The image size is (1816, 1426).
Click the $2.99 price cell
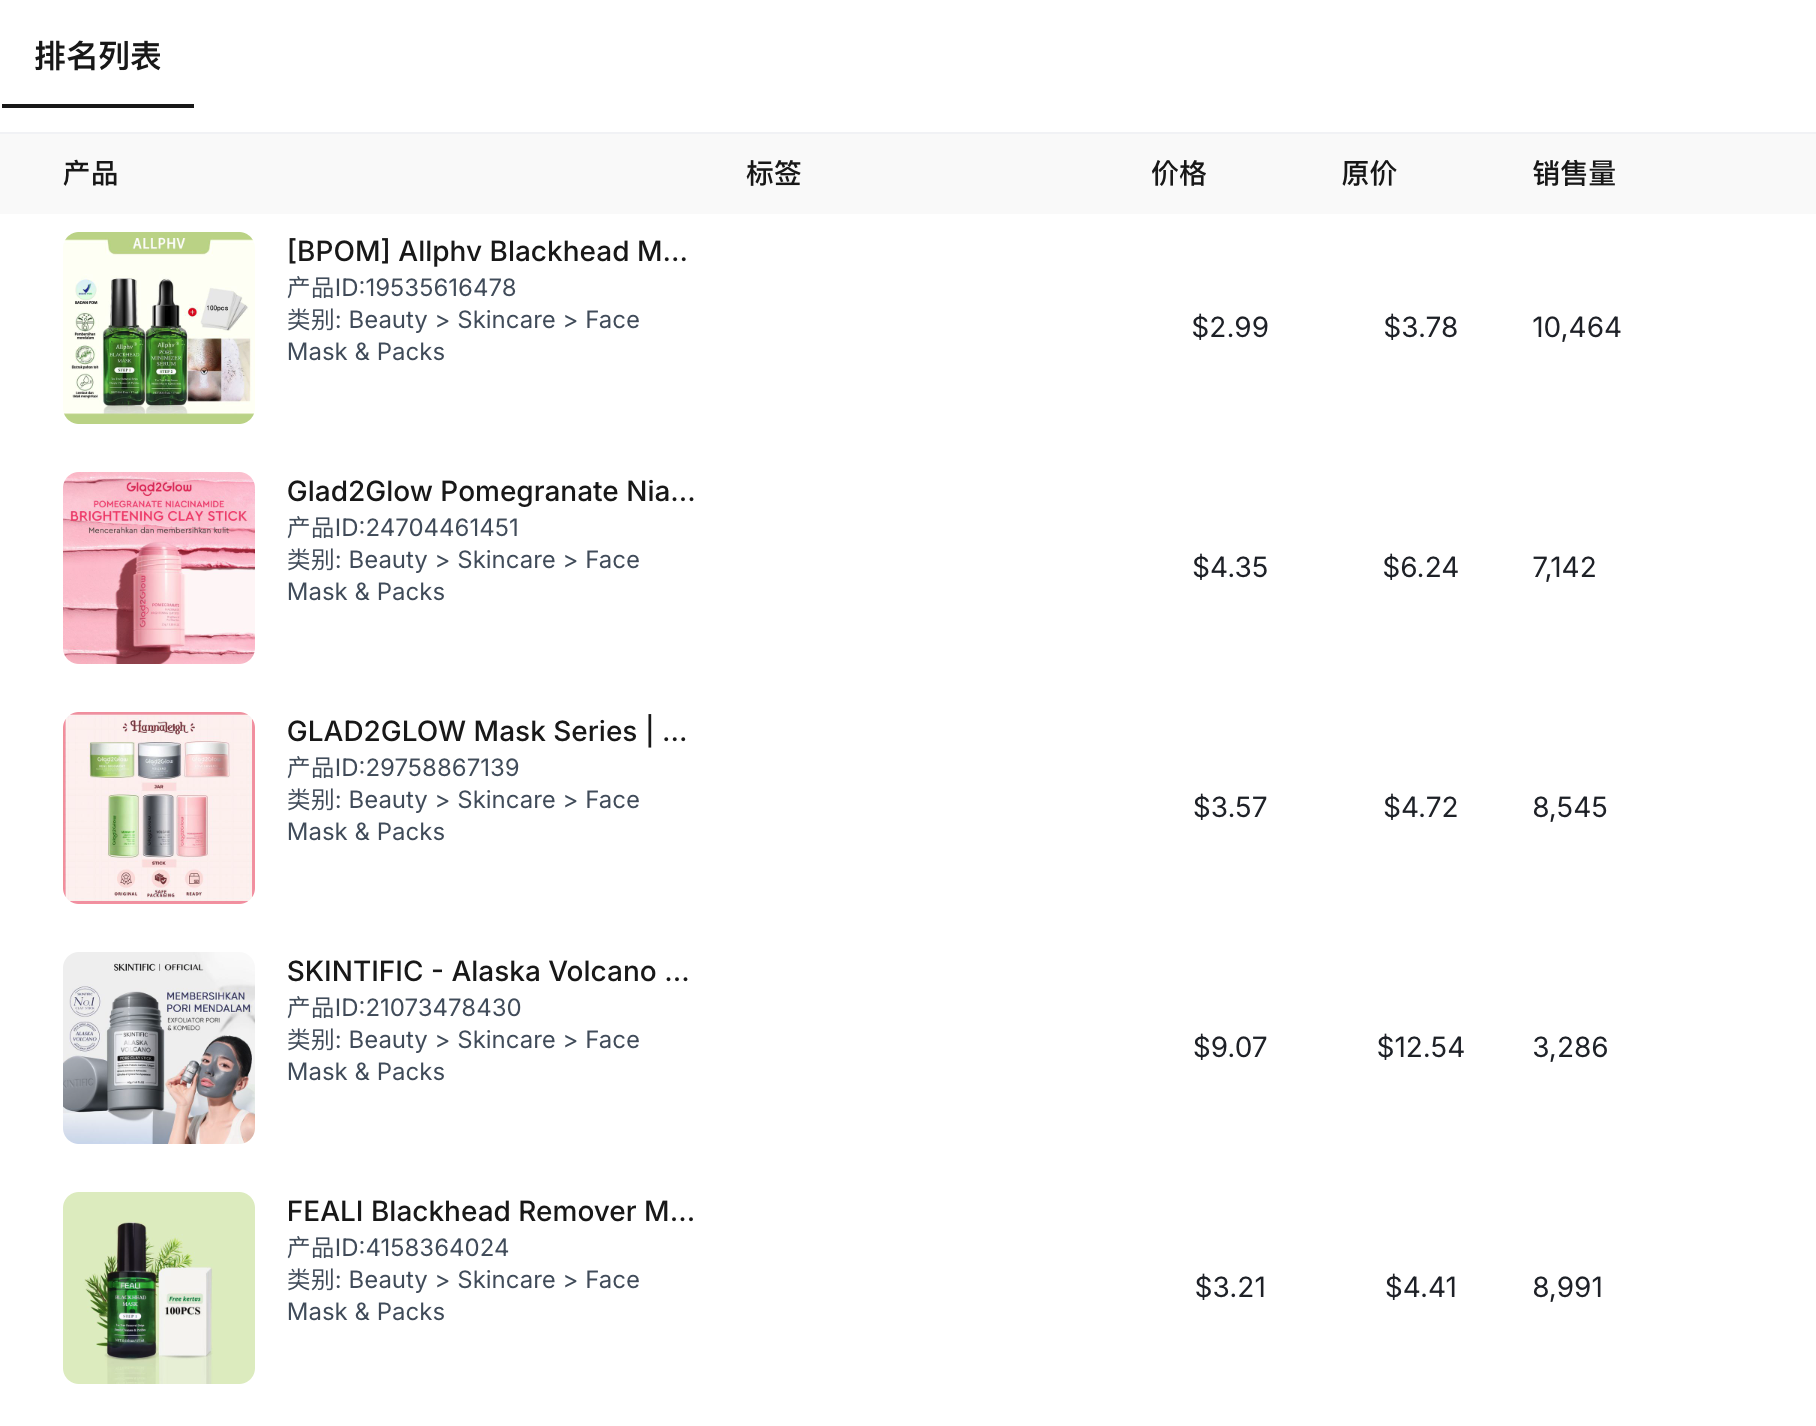point(1230,327)
